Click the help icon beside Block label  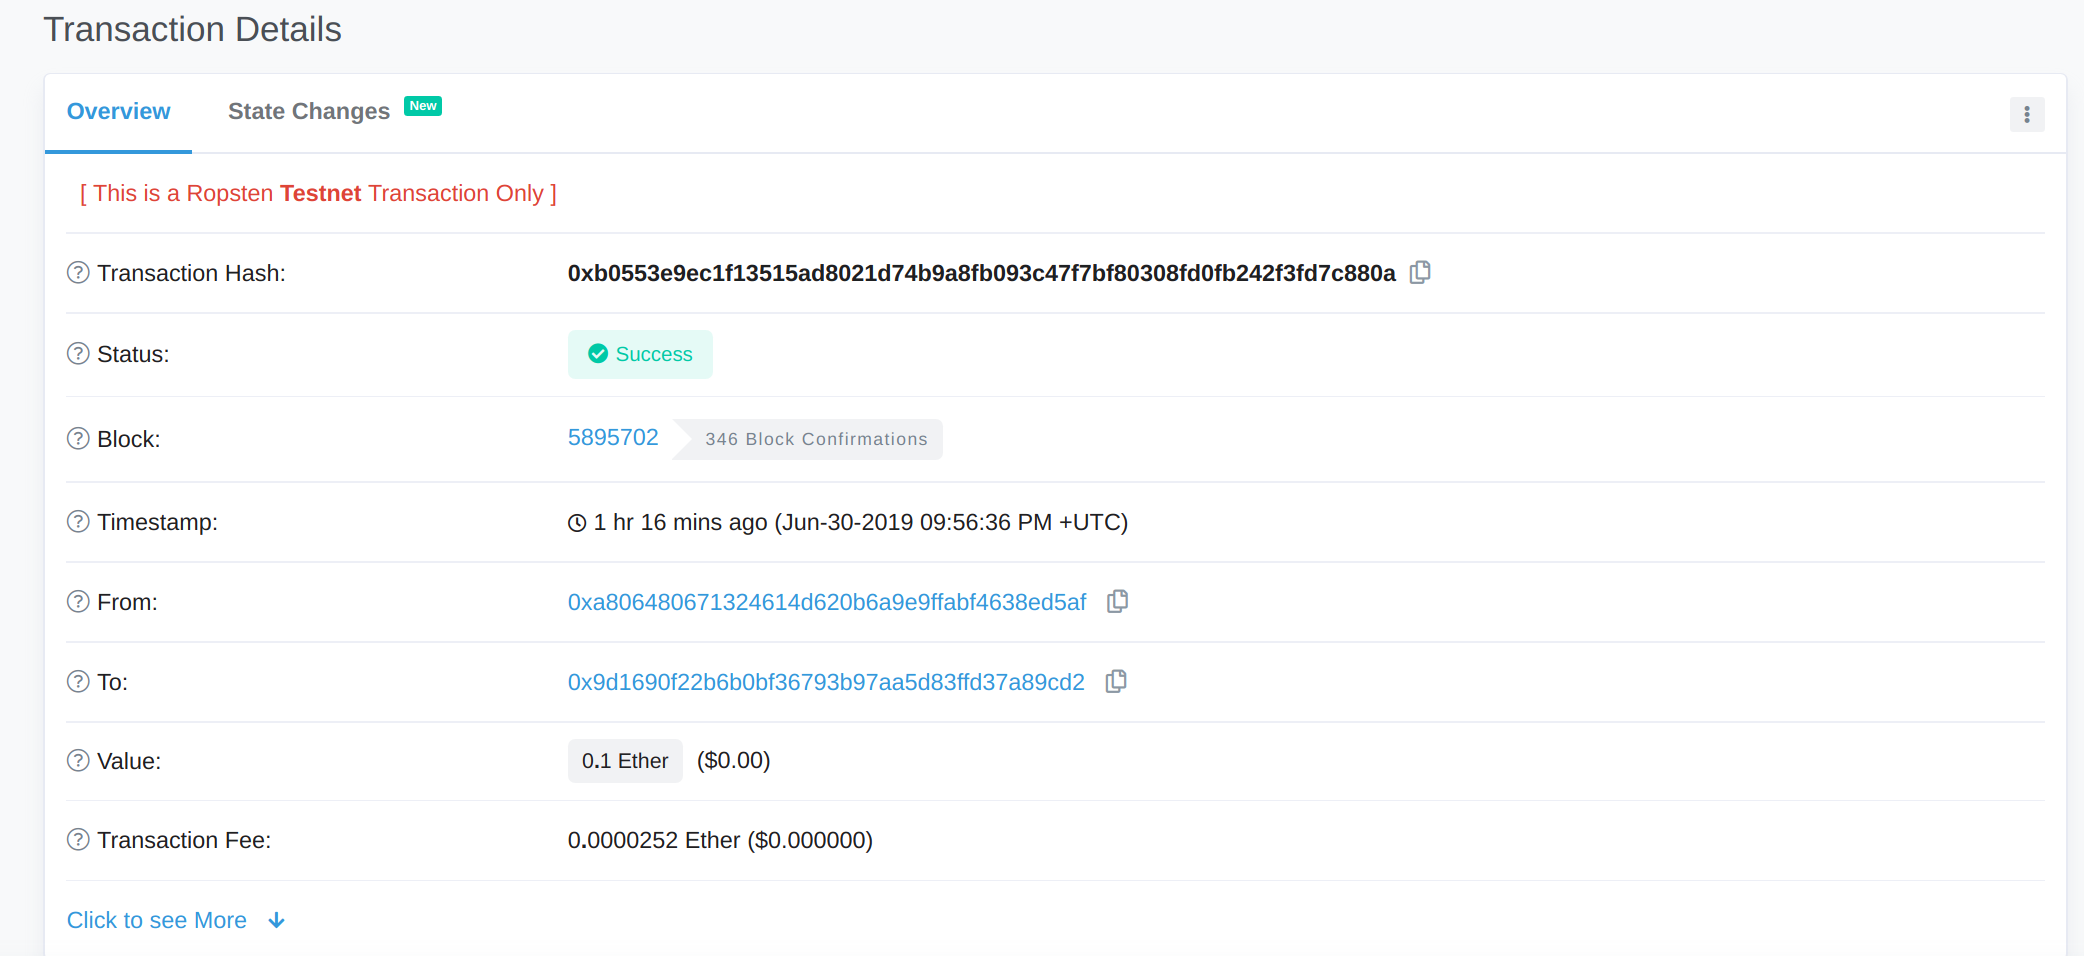(78, 439)
